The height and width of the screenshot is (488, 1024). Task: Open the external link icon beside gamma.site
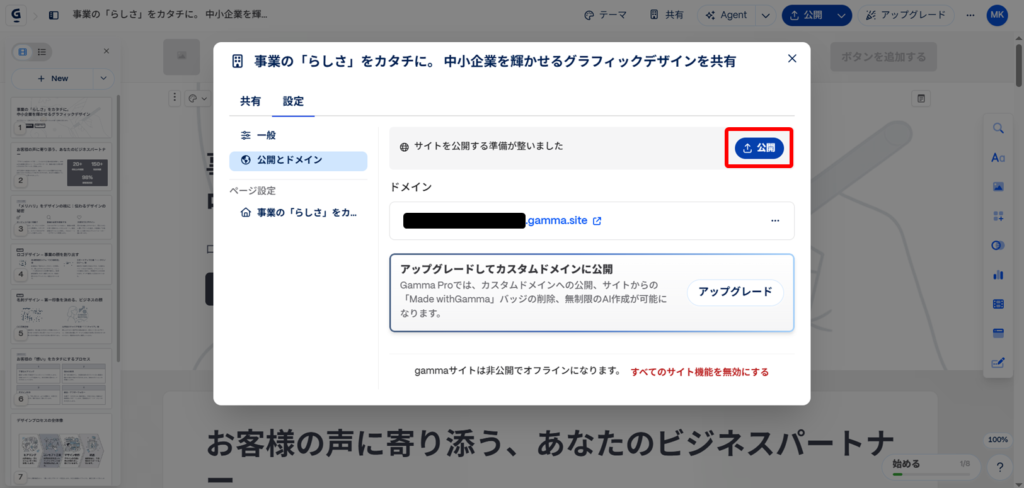point(597,221)
